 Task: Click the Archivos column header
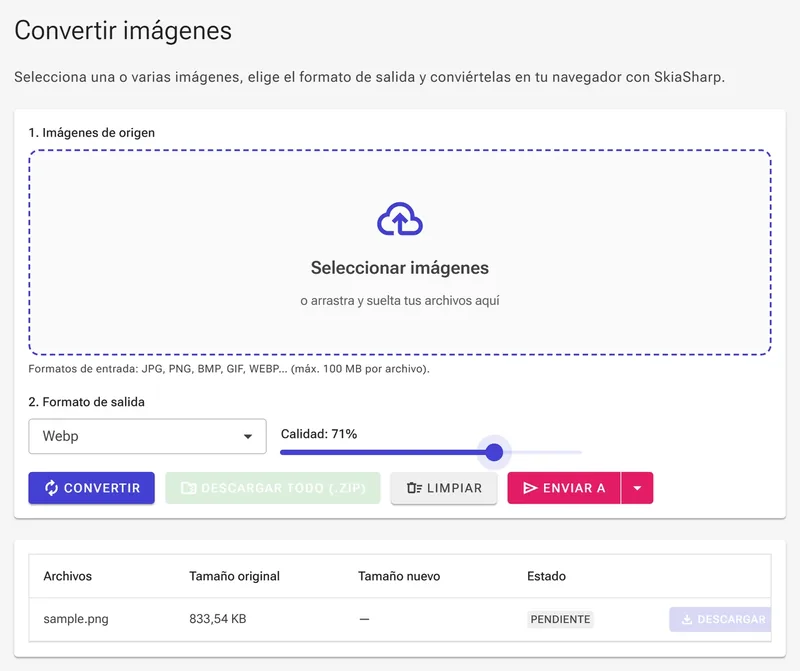click(x=67, y=576)
